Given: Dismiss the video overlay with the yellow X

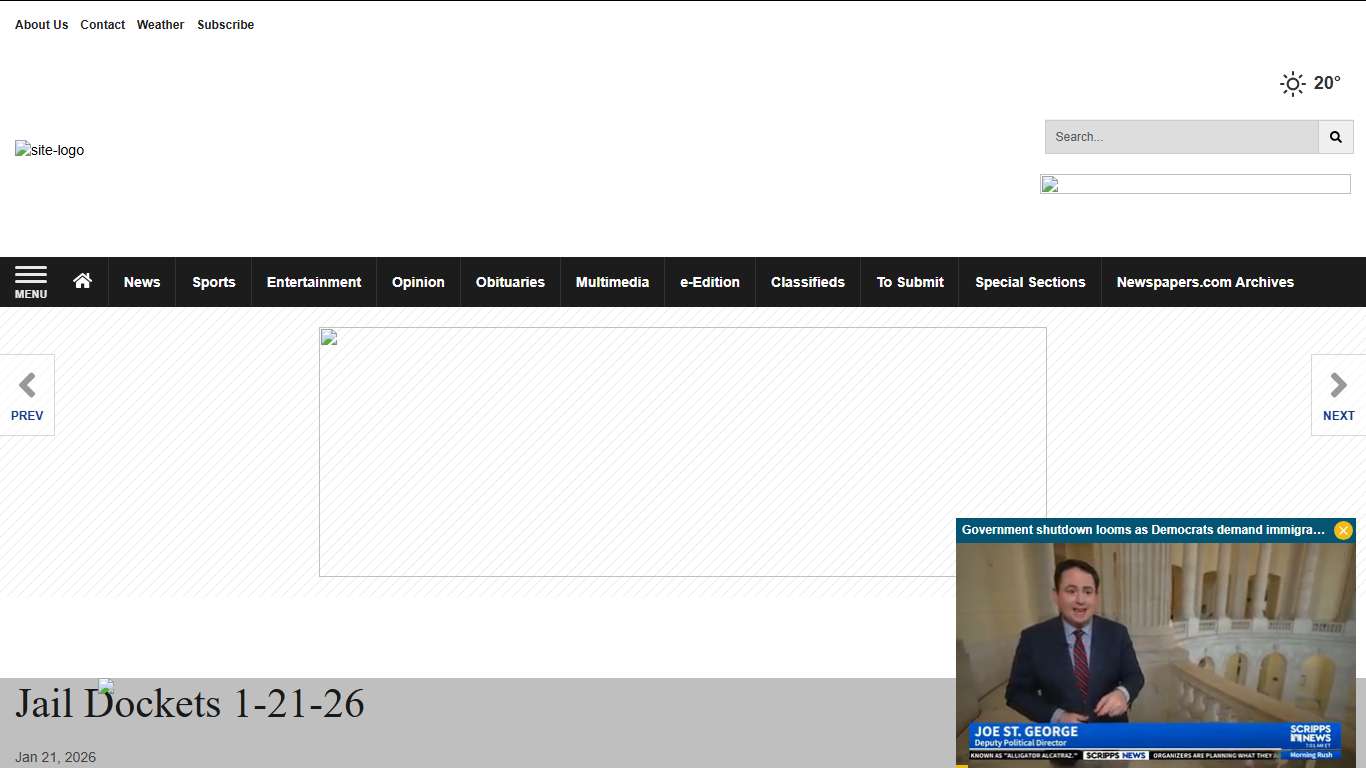Looking at the screenshot, I should coord(1343,530).
